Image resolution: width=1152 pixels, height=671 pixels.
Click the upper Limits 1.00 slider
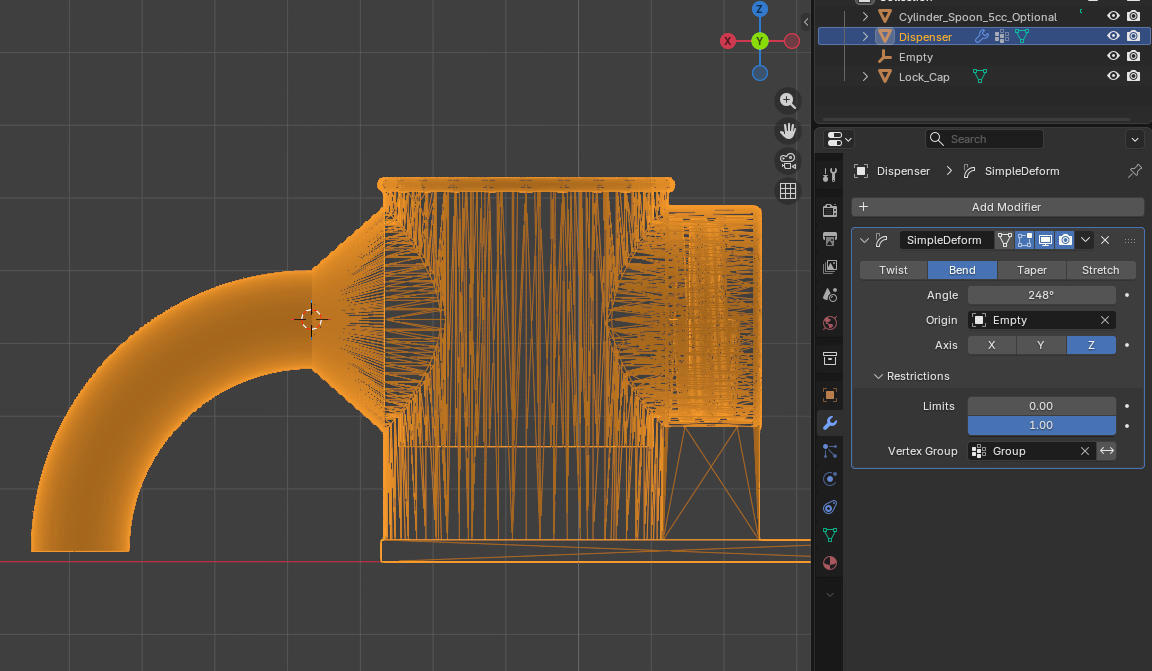[x=1041, y=425]
